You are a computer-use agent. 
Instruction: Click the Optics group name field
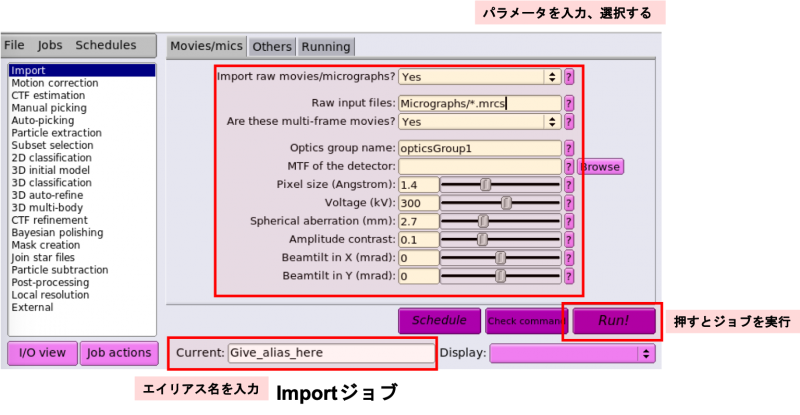point(480,149)
